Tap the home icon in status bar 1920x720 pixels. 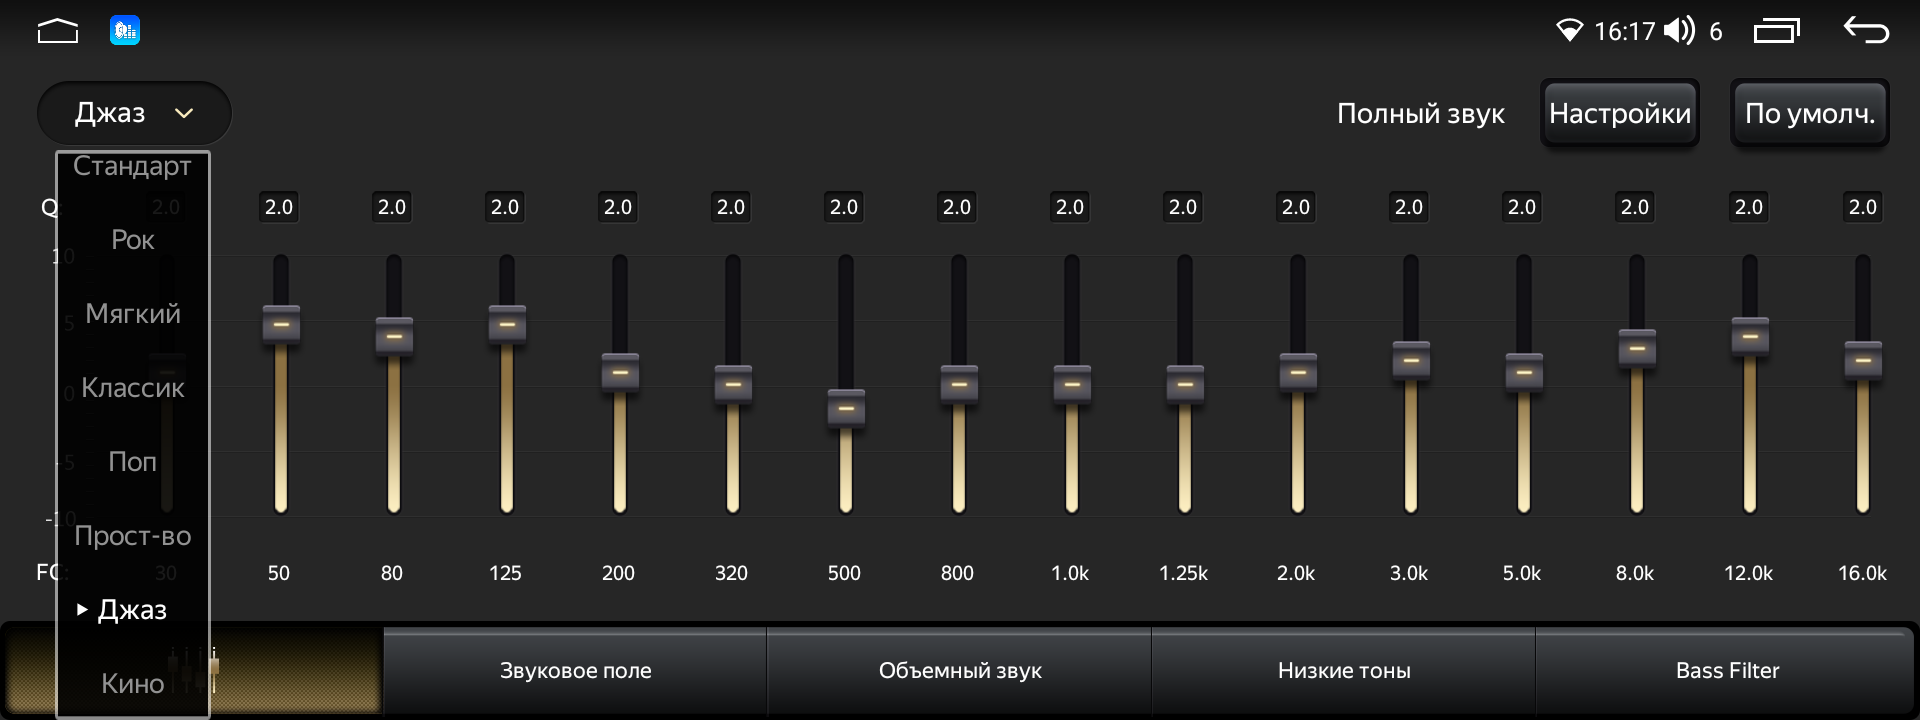57,32
